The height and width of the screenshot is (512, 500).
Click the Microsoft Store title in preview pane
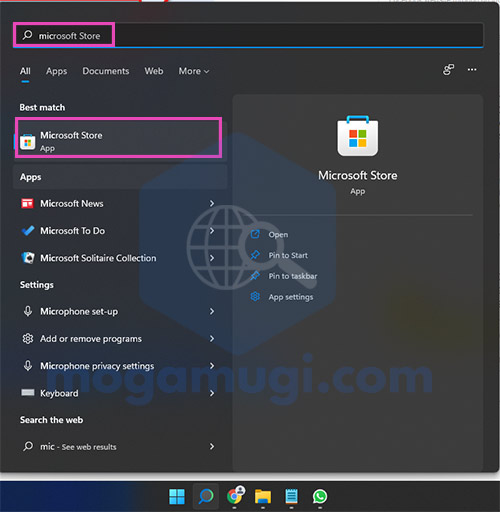[358, 175]
